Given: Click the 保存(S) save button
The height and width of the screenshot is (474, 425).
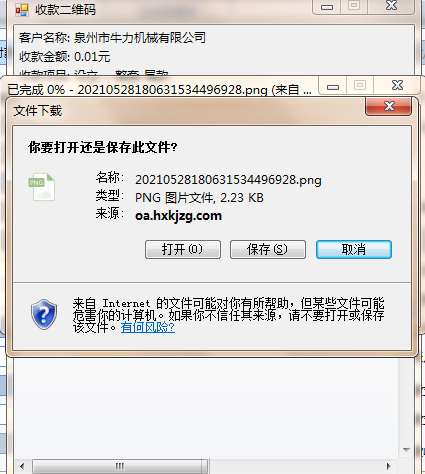Looking at the screenshot, I should 268,249.
